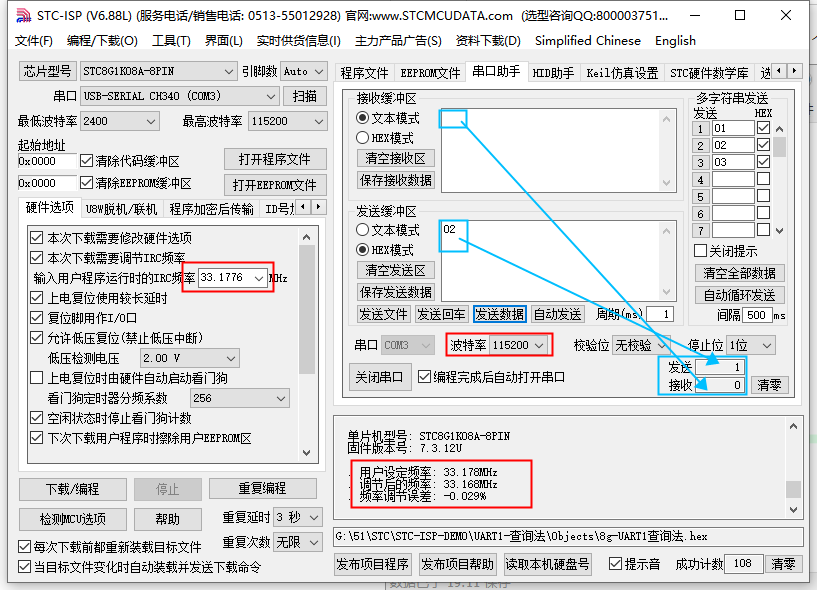Open 重复次数 无限 dropdown
The image size is (817, 590).
[298, 543]
